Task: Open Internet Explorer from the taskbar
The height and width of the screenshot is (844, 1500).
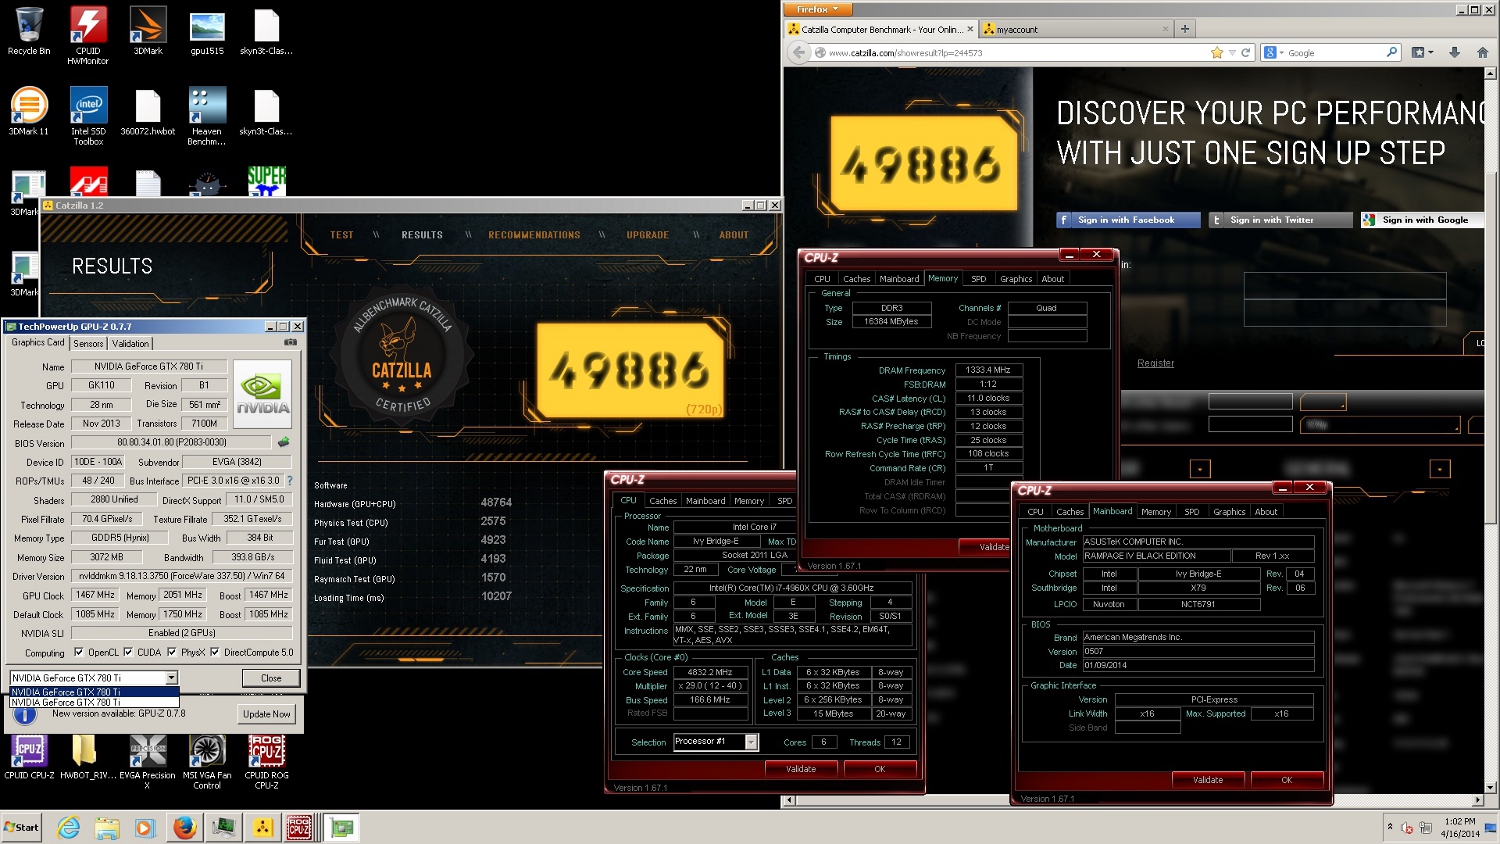Action: pos(68,827)
